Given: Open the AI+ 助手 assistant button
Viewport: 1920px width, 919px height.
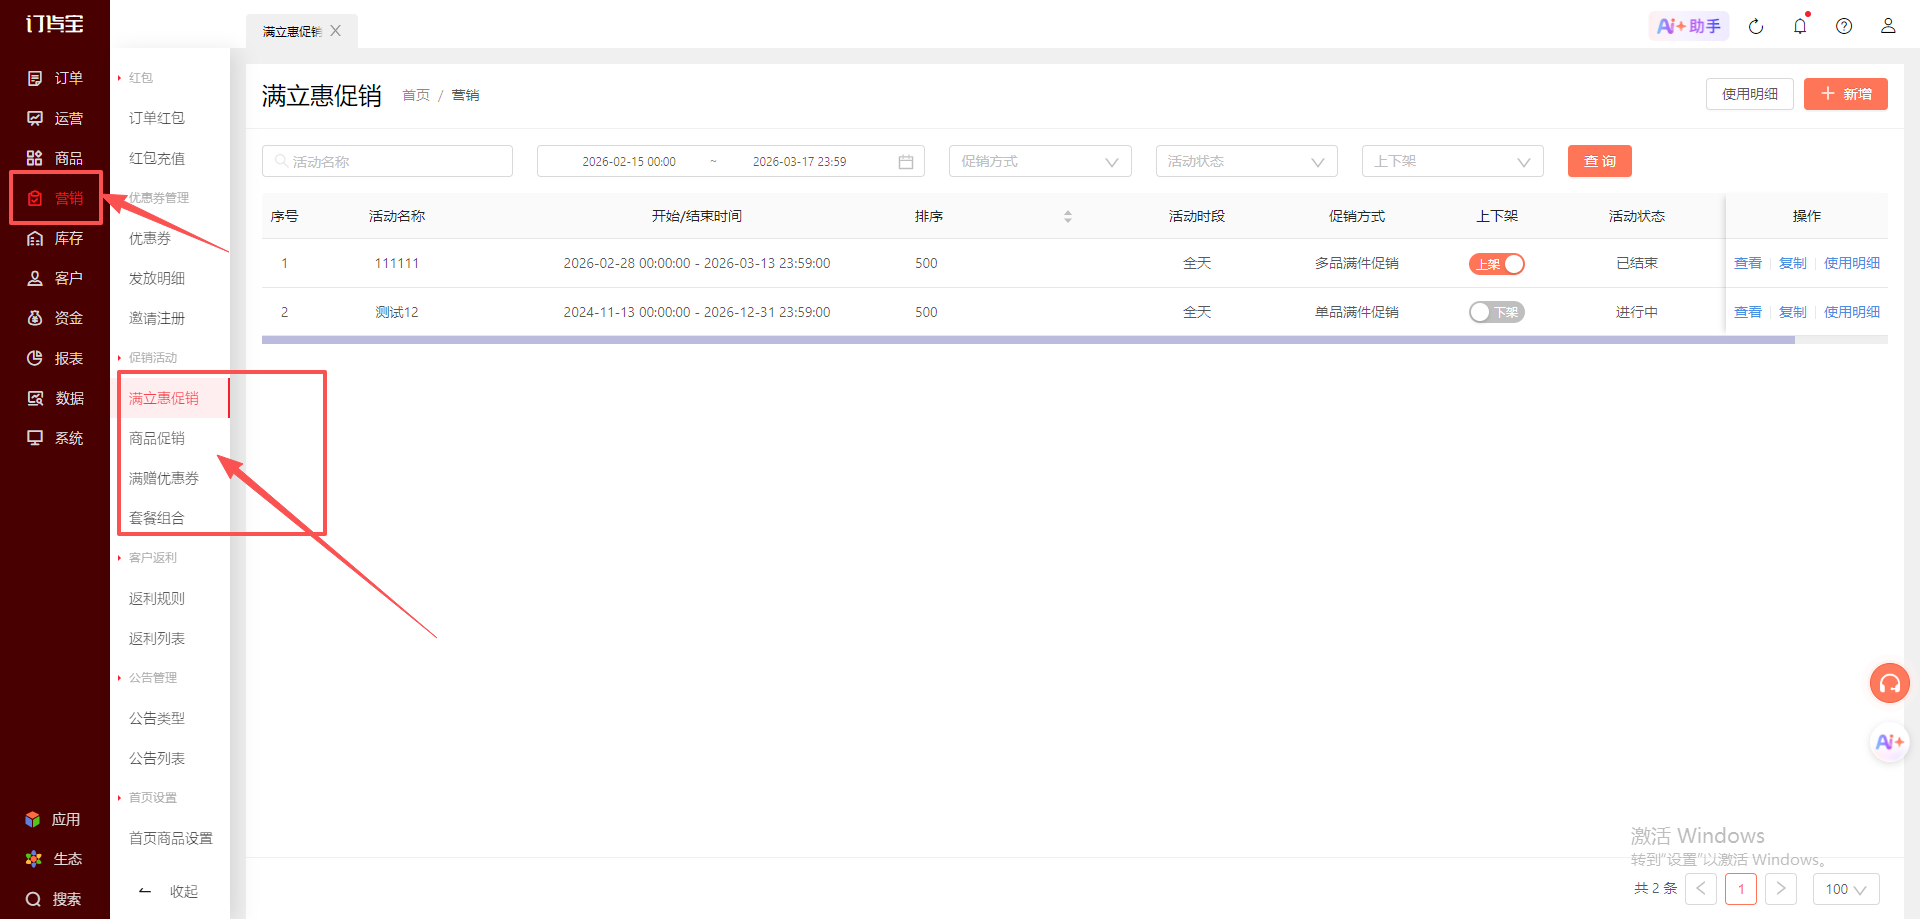Looking at the screenshot, I should tap(1689, 26).
